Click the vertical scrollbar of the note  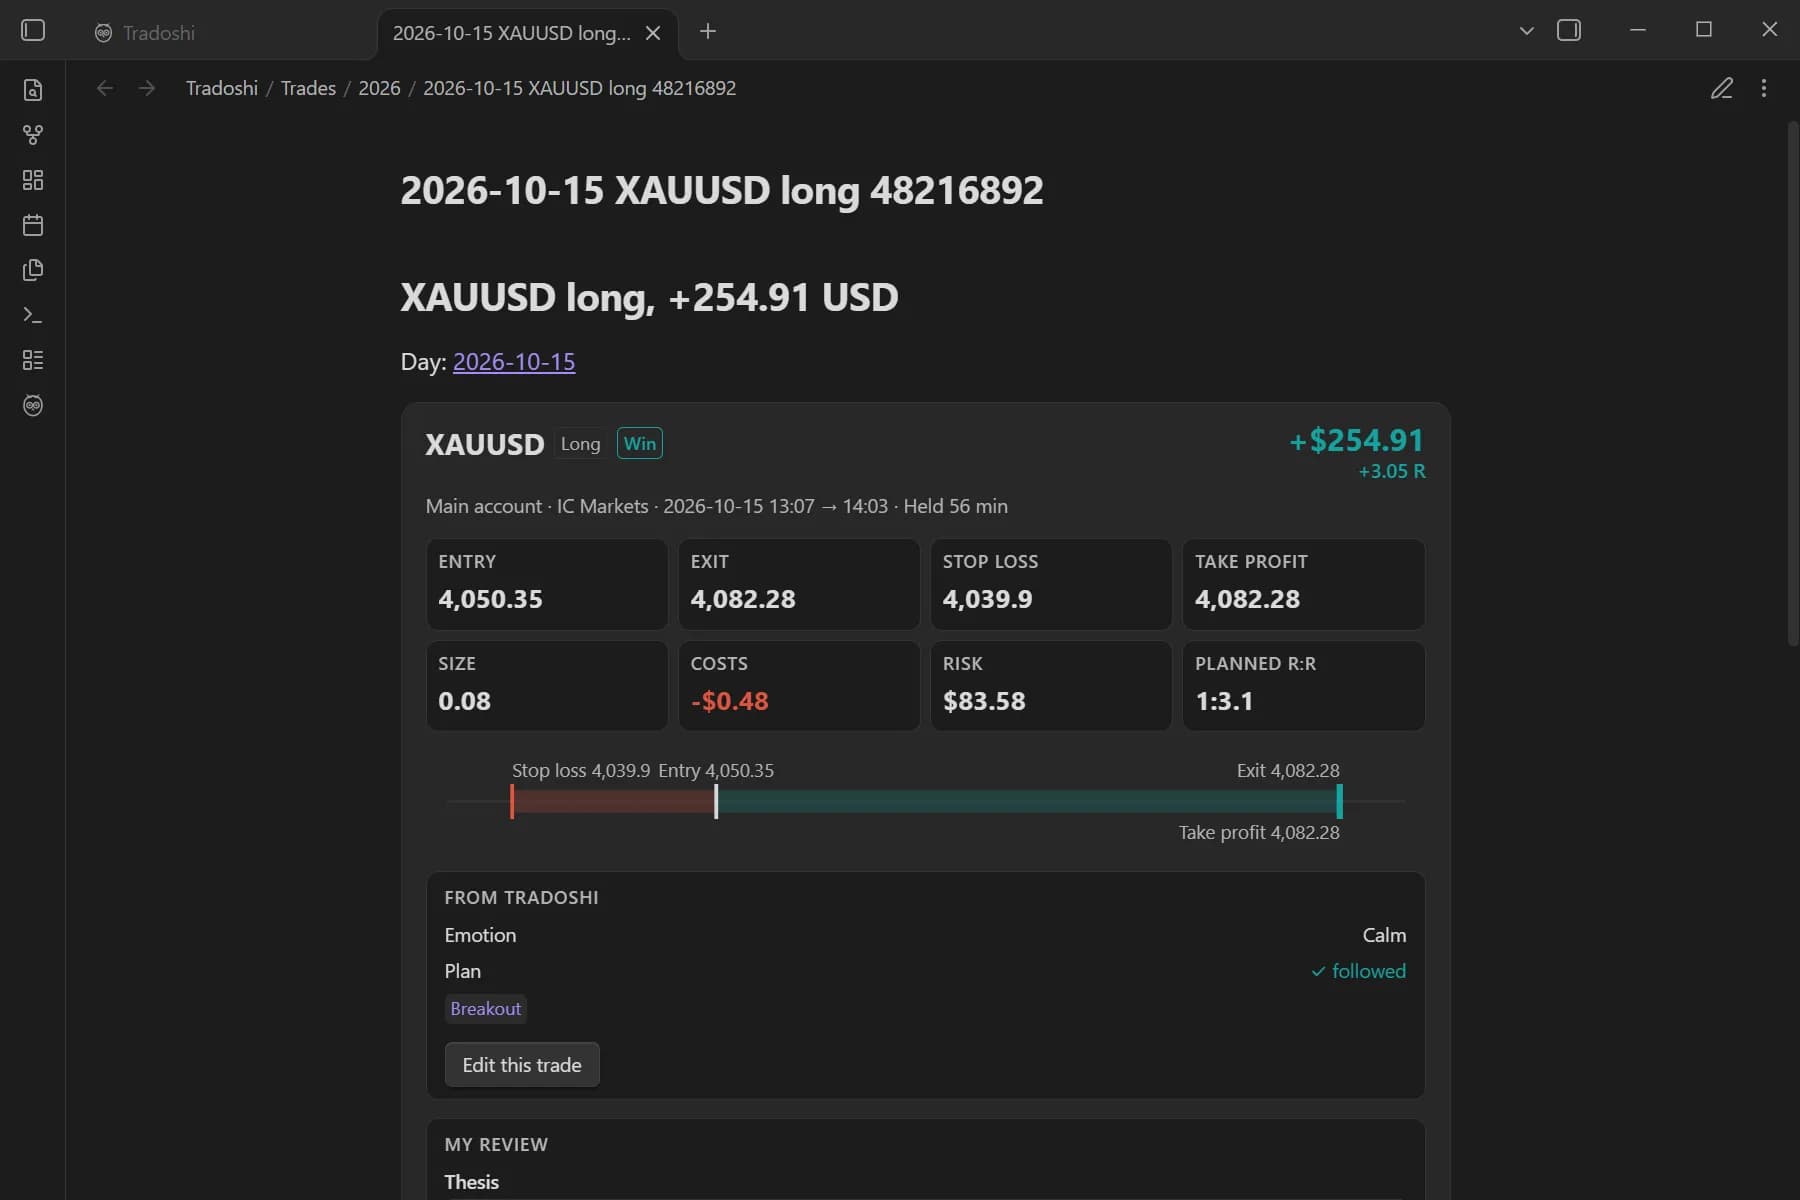point(1792,384)
